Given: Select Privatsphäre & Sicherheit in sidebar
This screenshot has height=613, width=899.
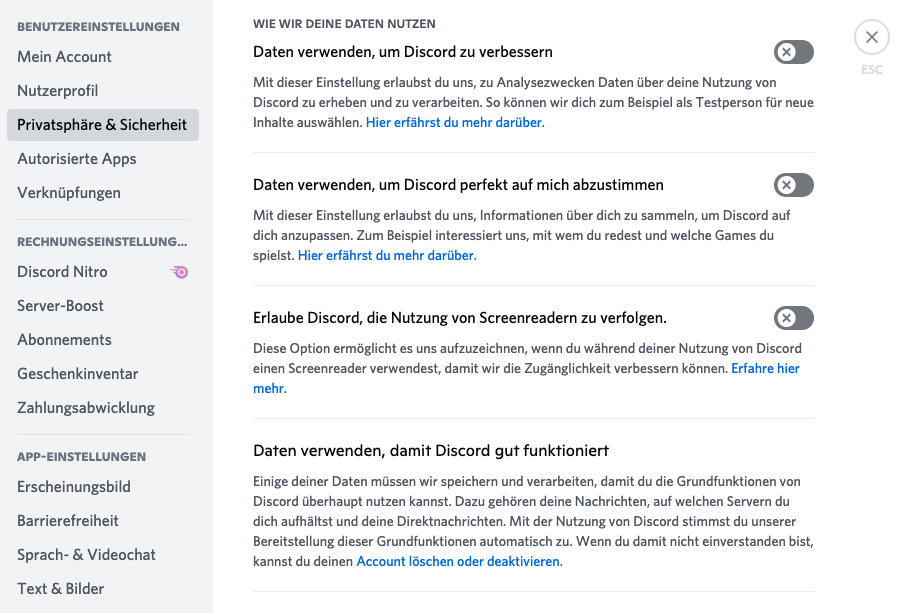Looking at the screenshot, I should 102,125.
